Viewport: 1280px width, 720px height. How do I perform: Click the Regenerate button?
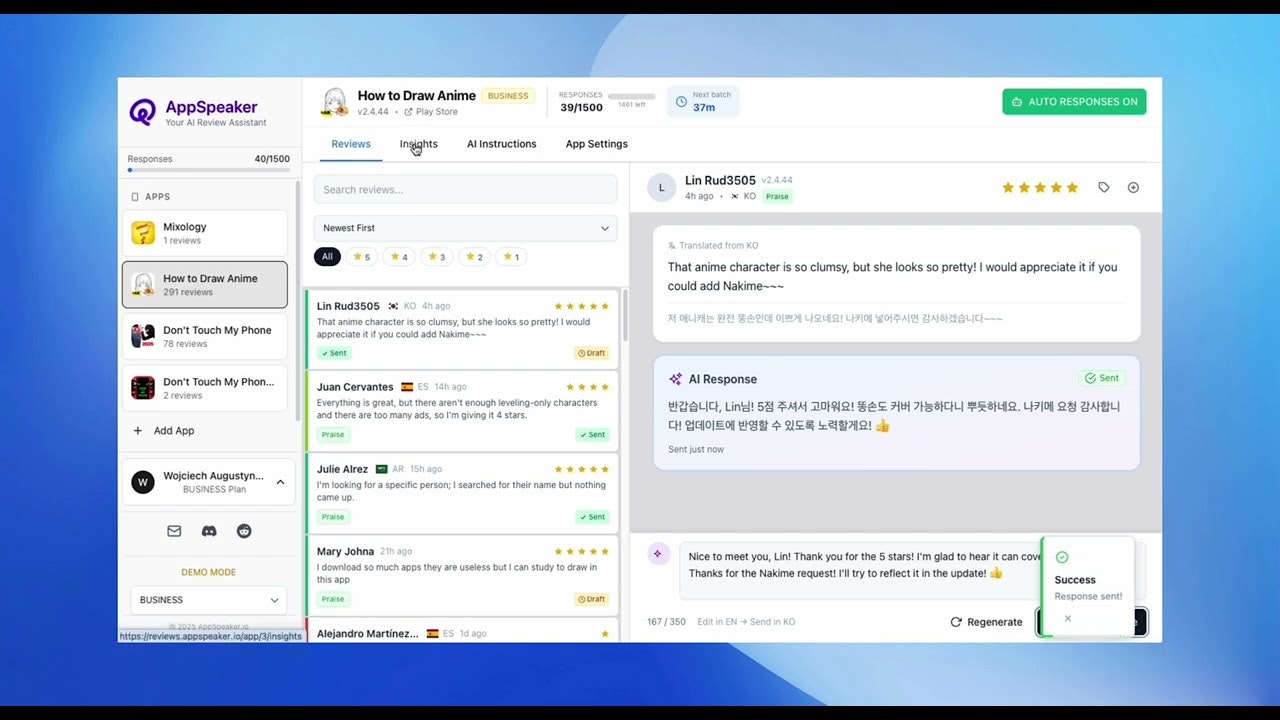986,621
